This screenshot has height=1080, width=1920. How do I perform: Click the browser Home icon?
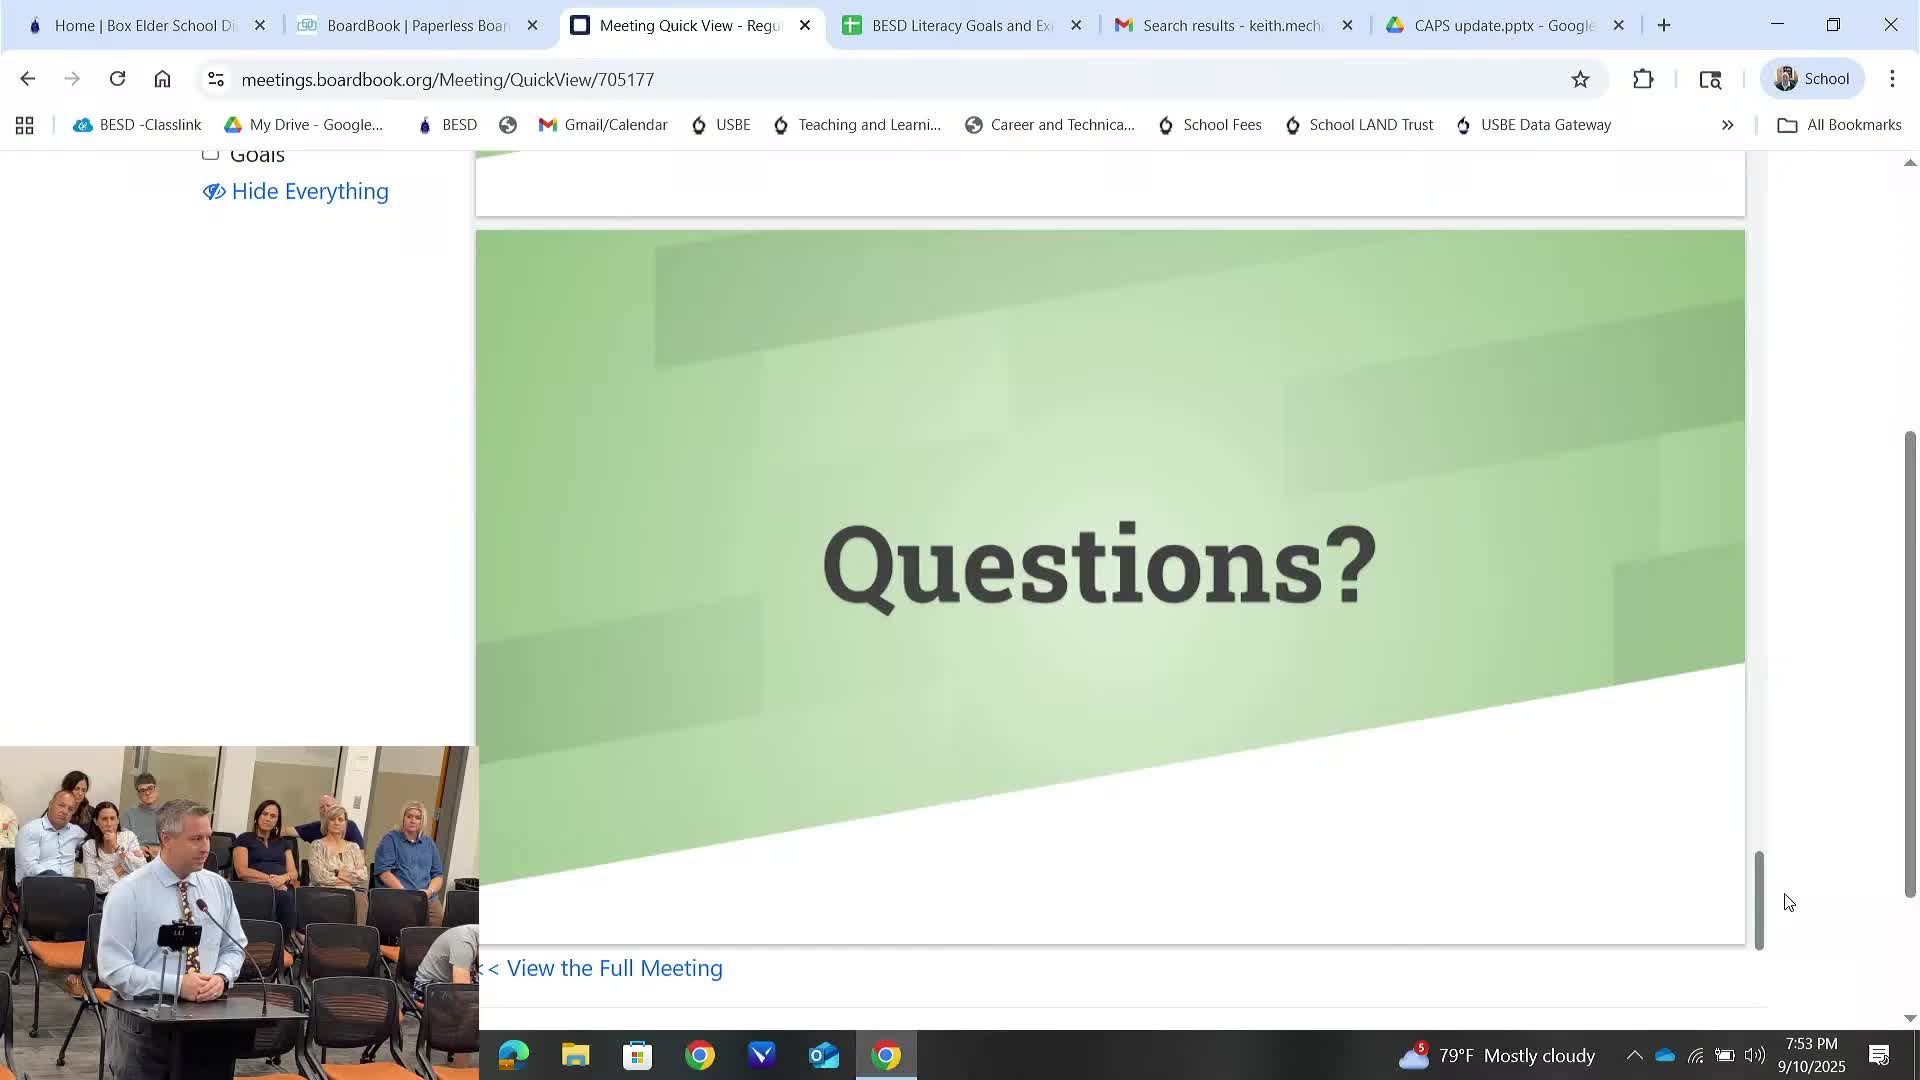pos(163,79)
